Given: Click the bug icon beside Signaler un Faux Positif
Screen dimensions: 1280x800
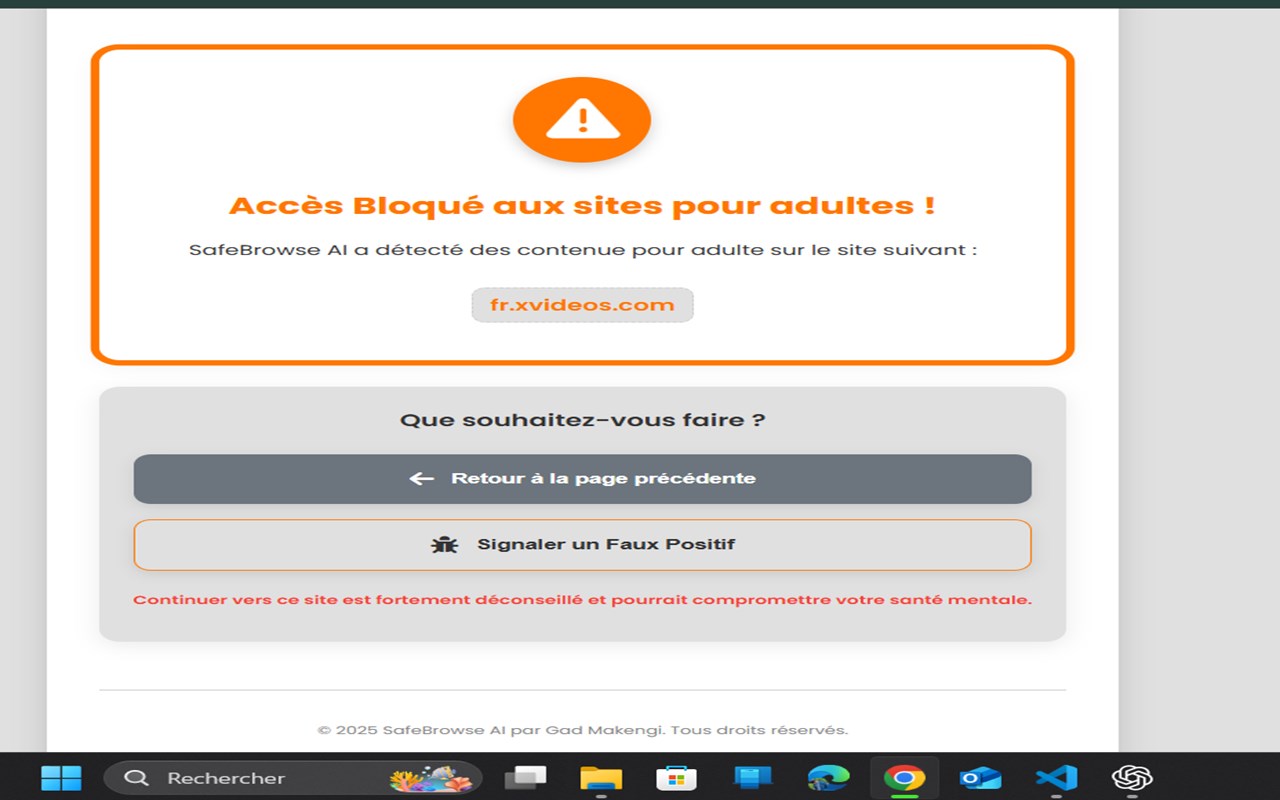Looking at the screenshot, I should 444,545.
